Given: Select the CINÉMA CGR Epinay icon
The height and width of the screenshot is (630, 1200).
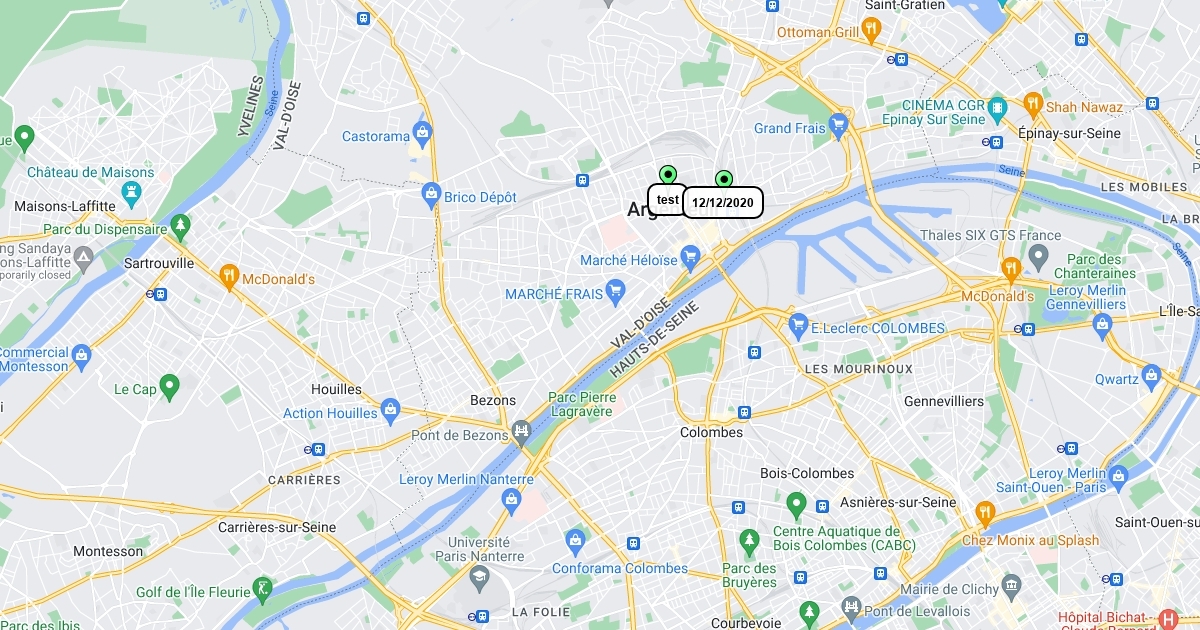Looking at the screenshot, I should pyautogui.click(x=997, y=106).
